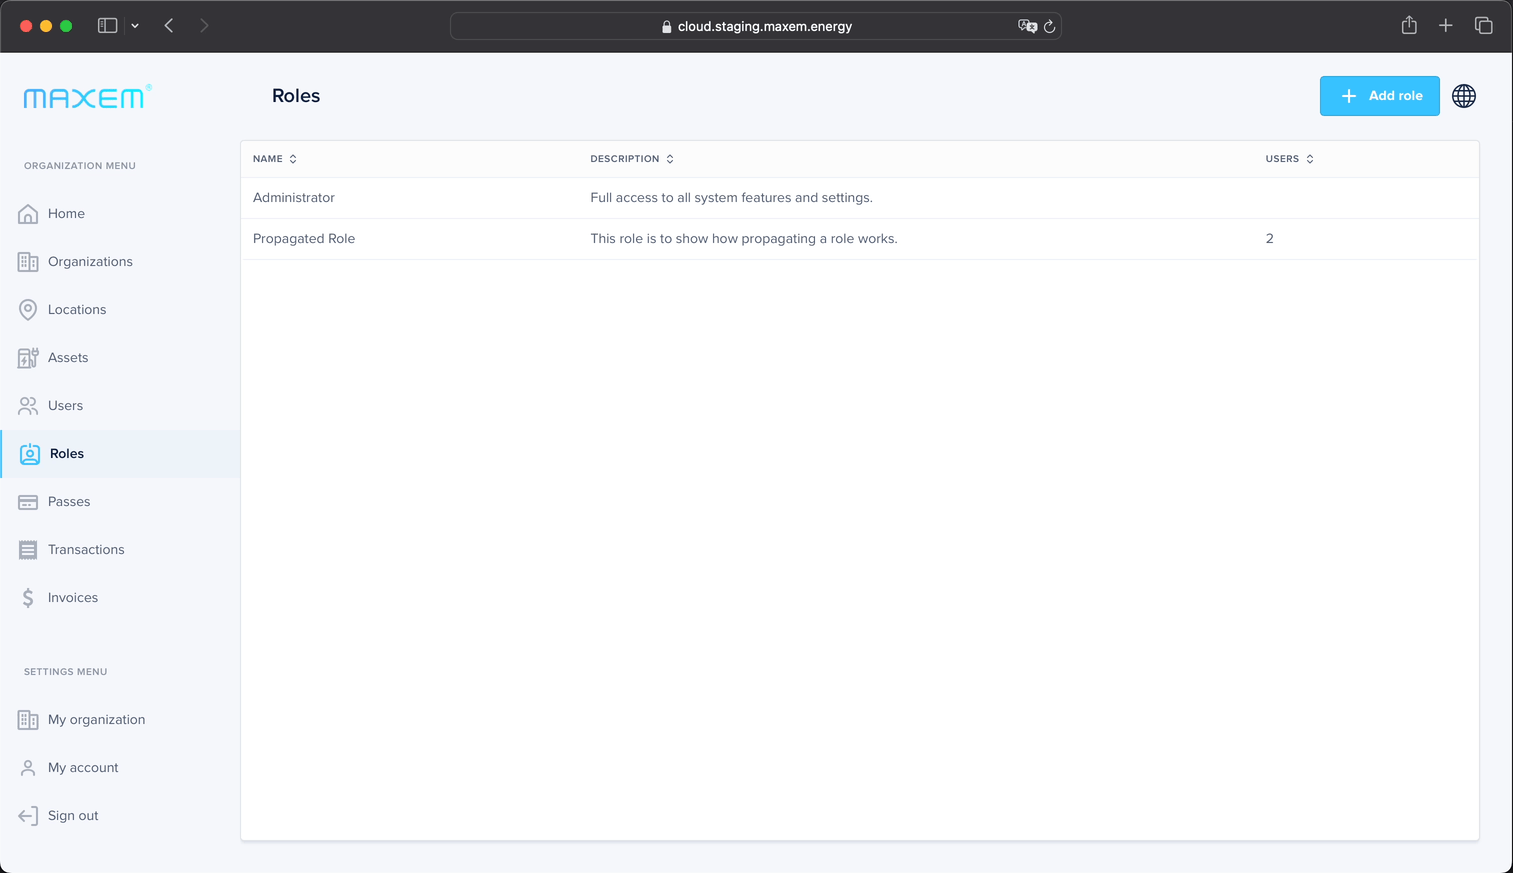Select the Propagated Role entry

304,238
